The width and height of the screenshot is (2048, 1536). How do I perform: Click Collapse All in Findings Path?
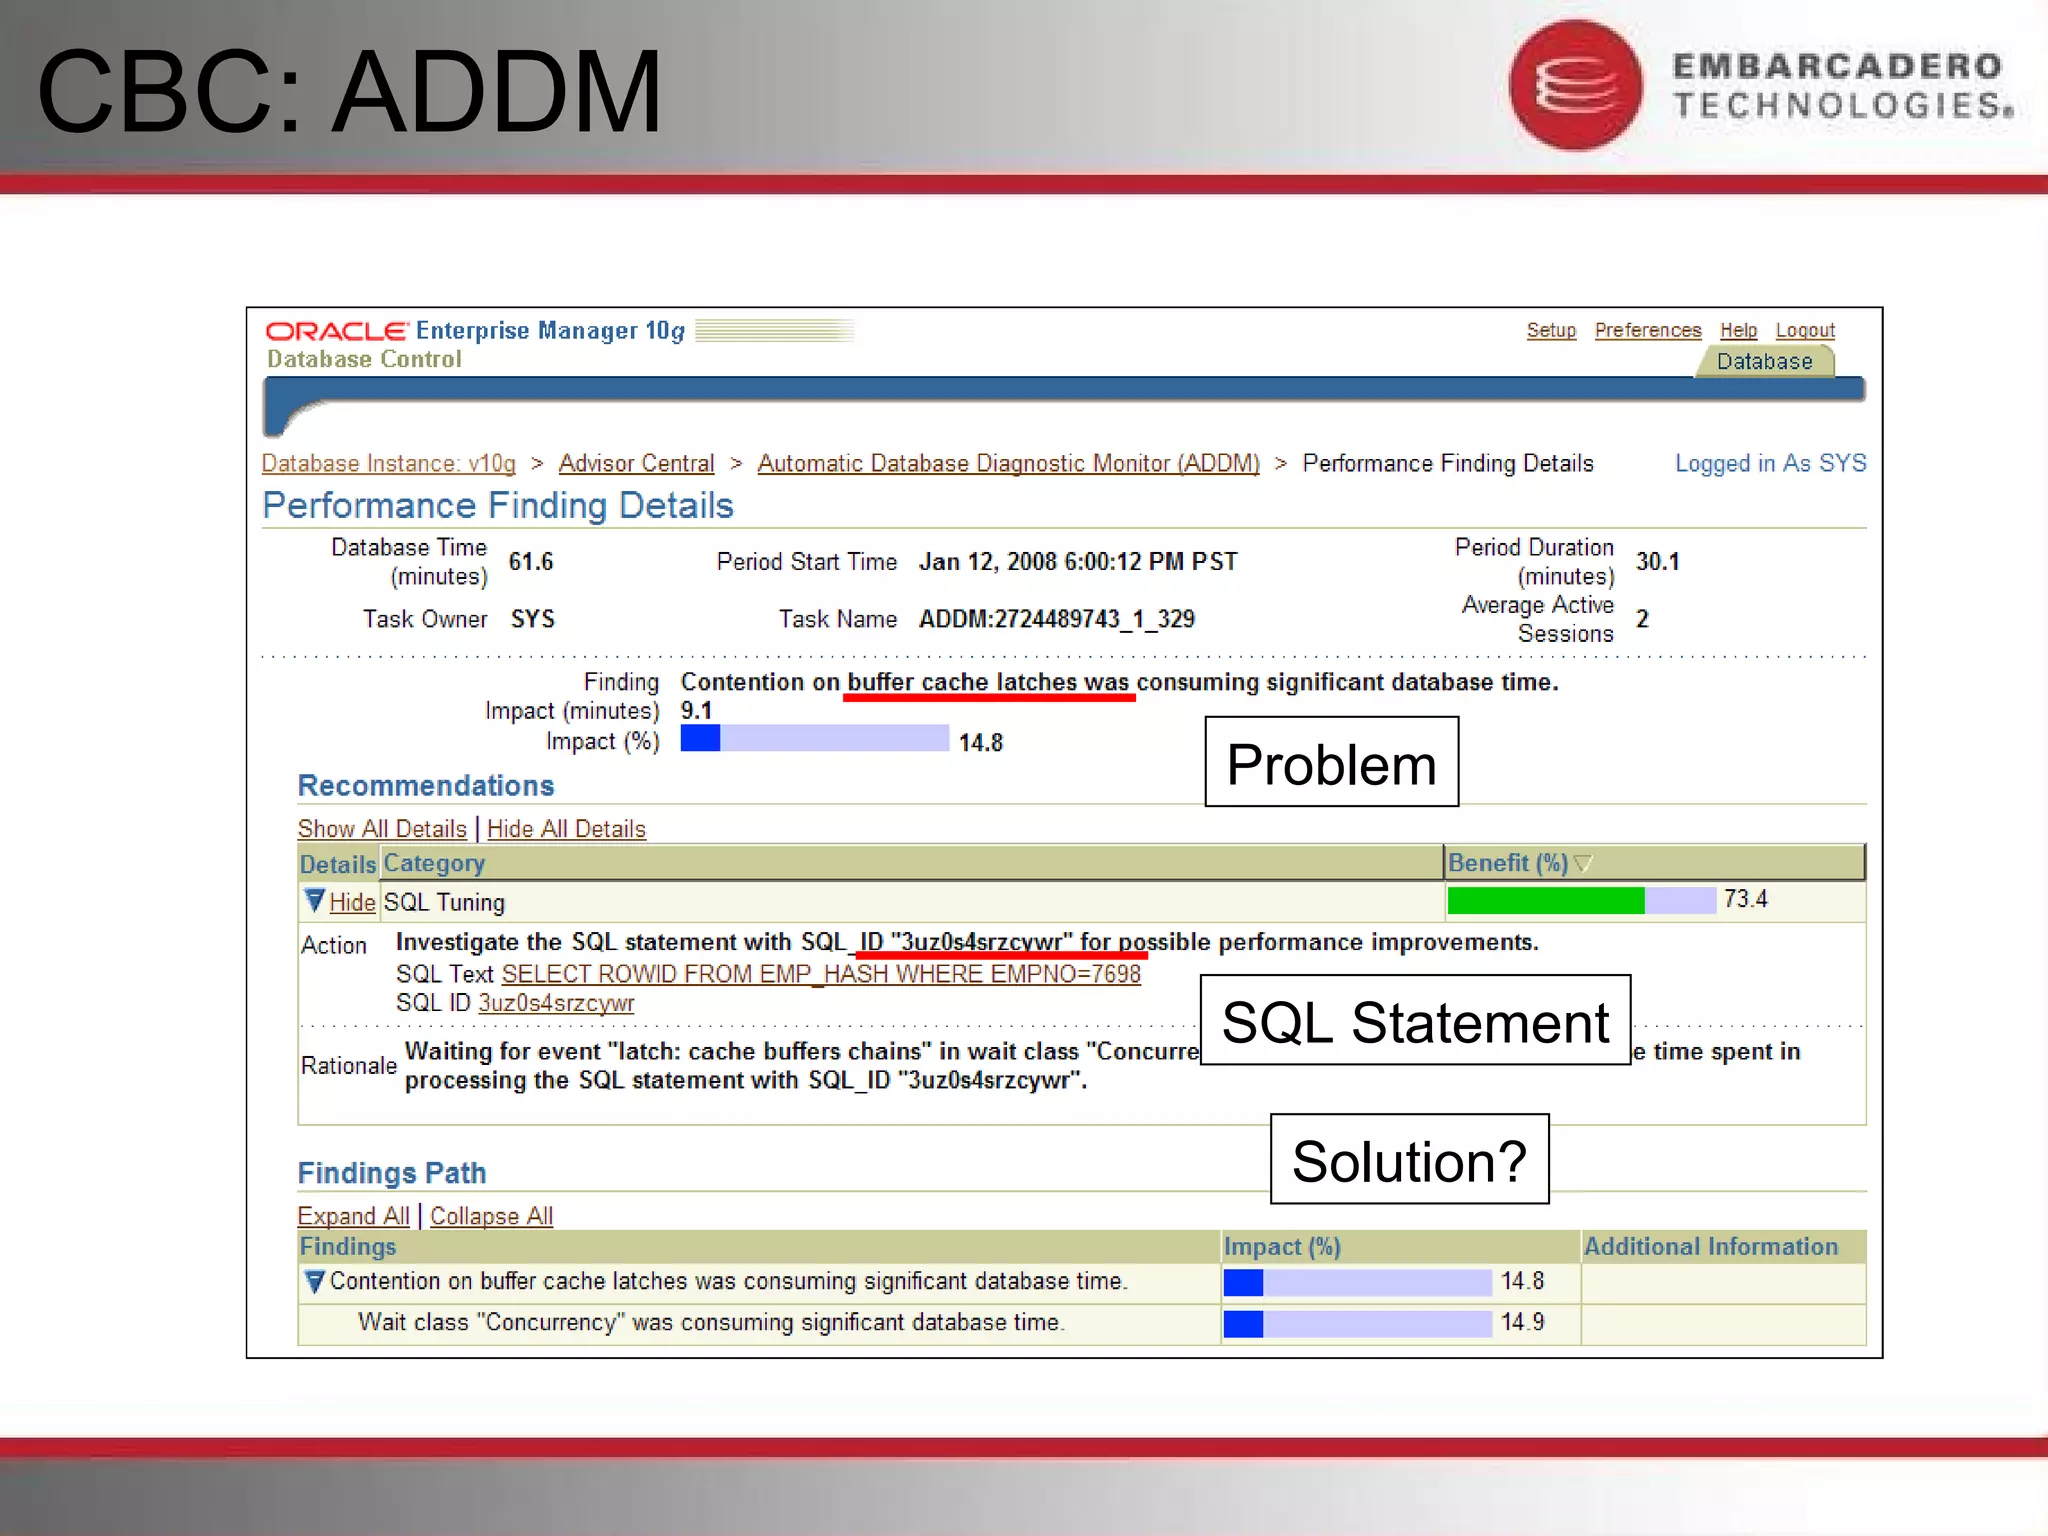[x=491, y=1216]
